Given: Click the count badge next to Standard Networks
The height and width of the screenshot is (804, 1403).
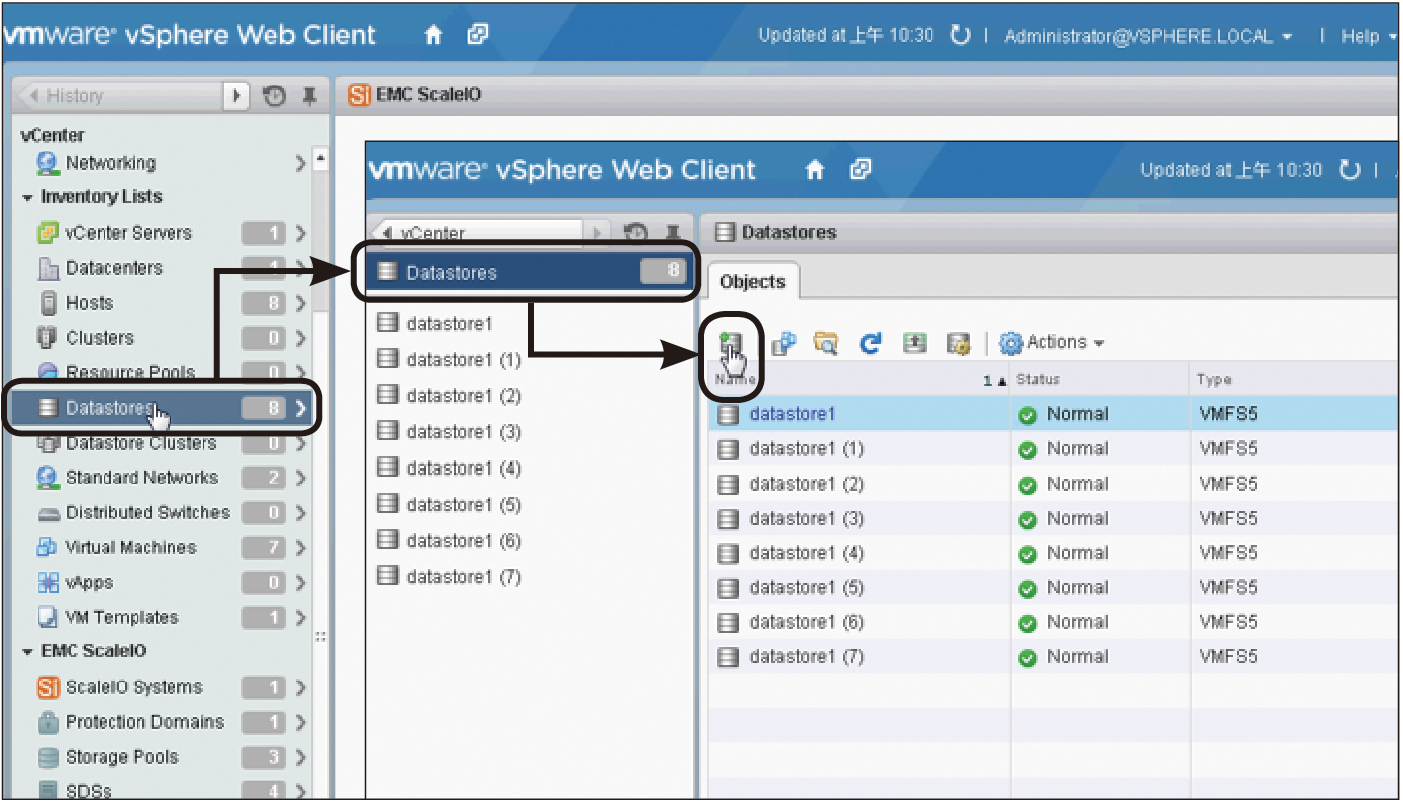Looking at the screenshot, I should coord(264,478).
